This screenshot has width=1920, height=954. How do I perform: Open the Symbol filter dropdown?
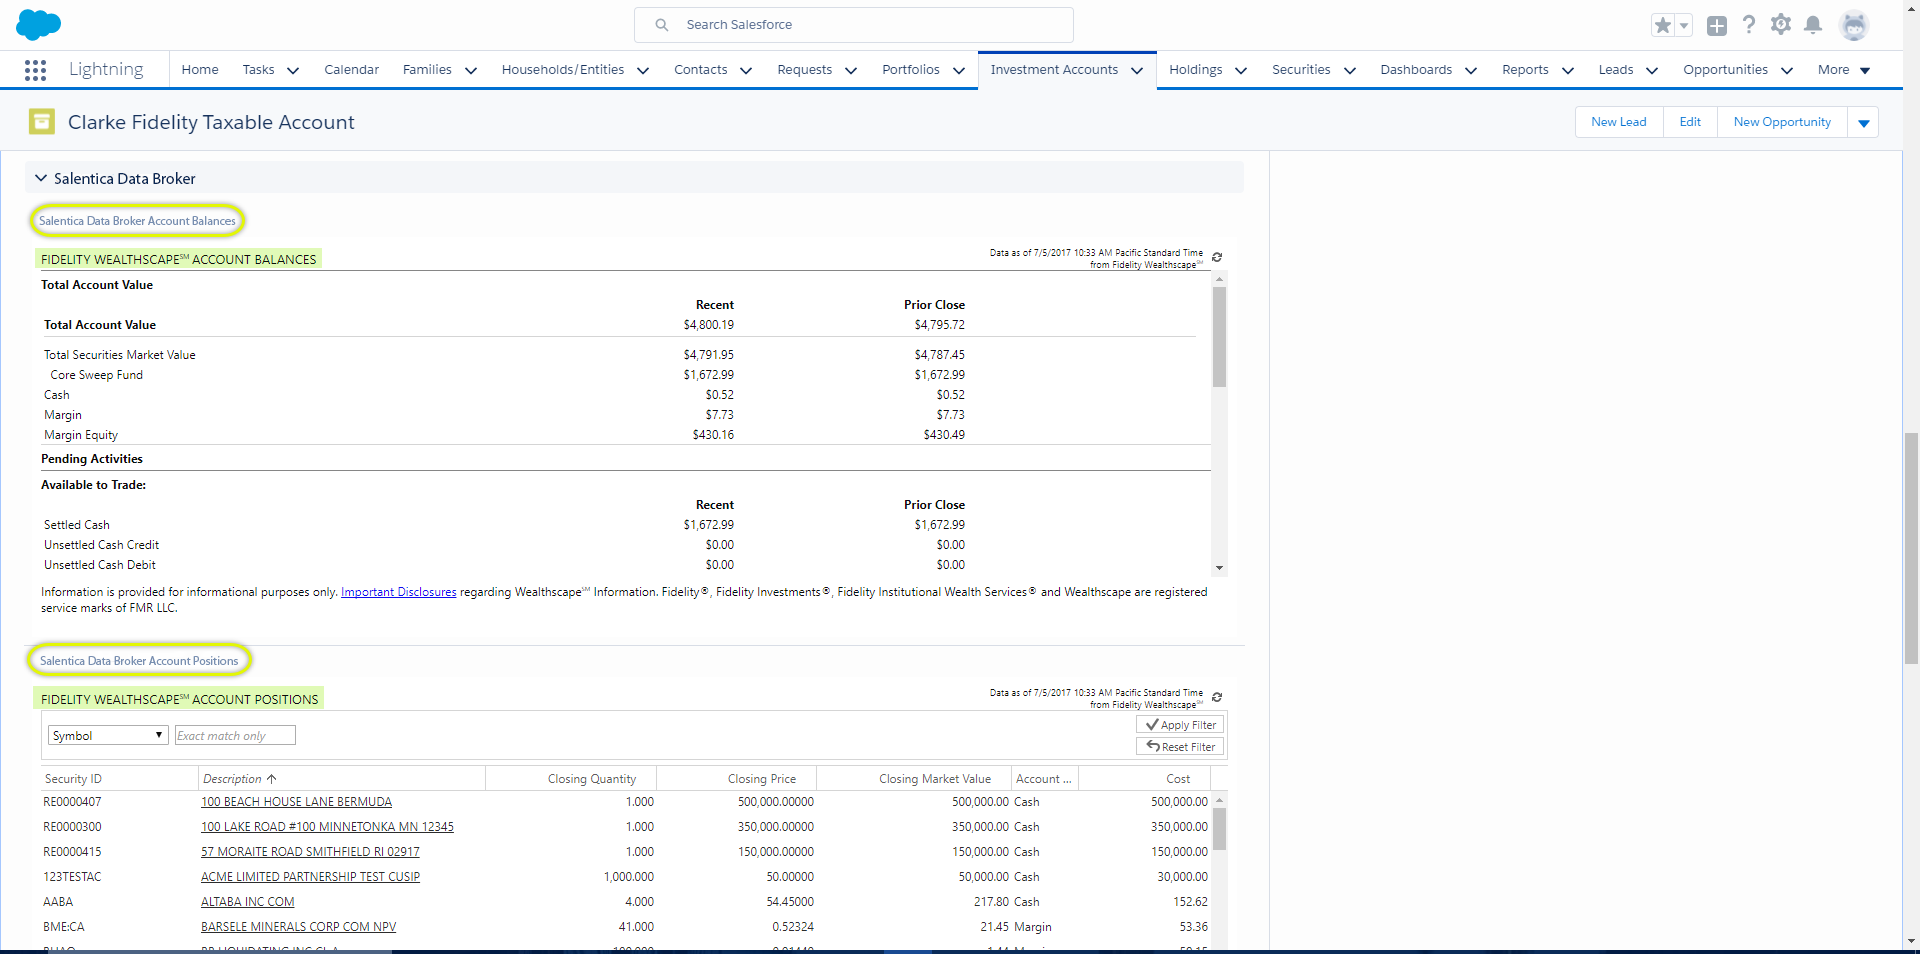[x=108, y=735]
